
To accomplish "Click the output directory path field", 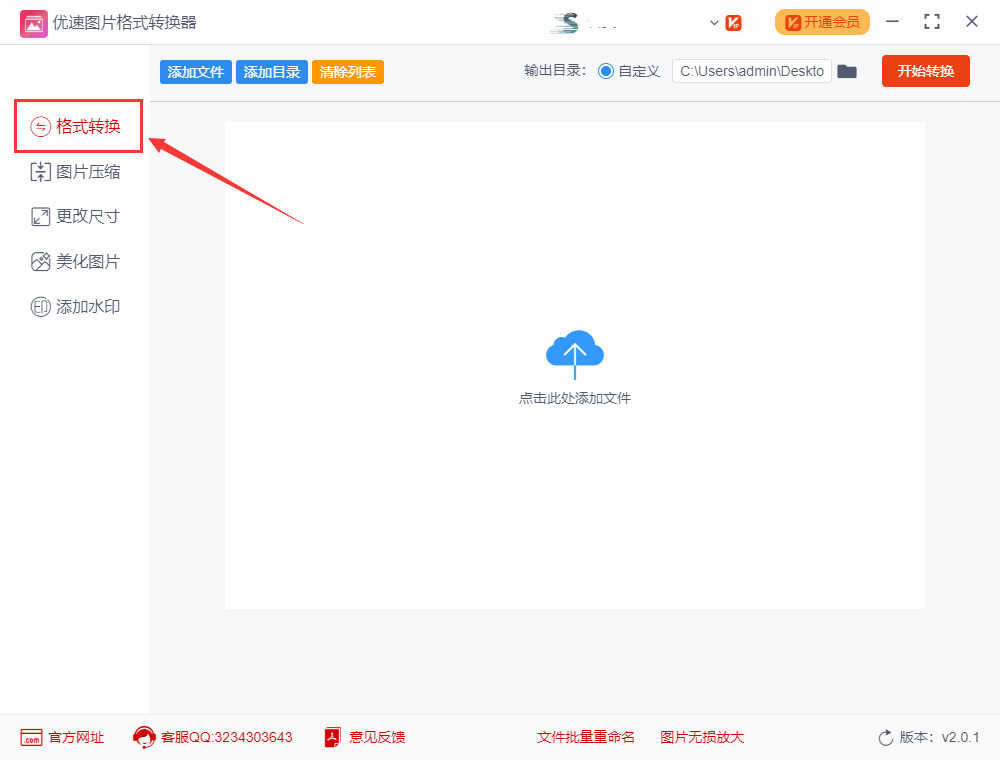I will (x=751, y=71).
